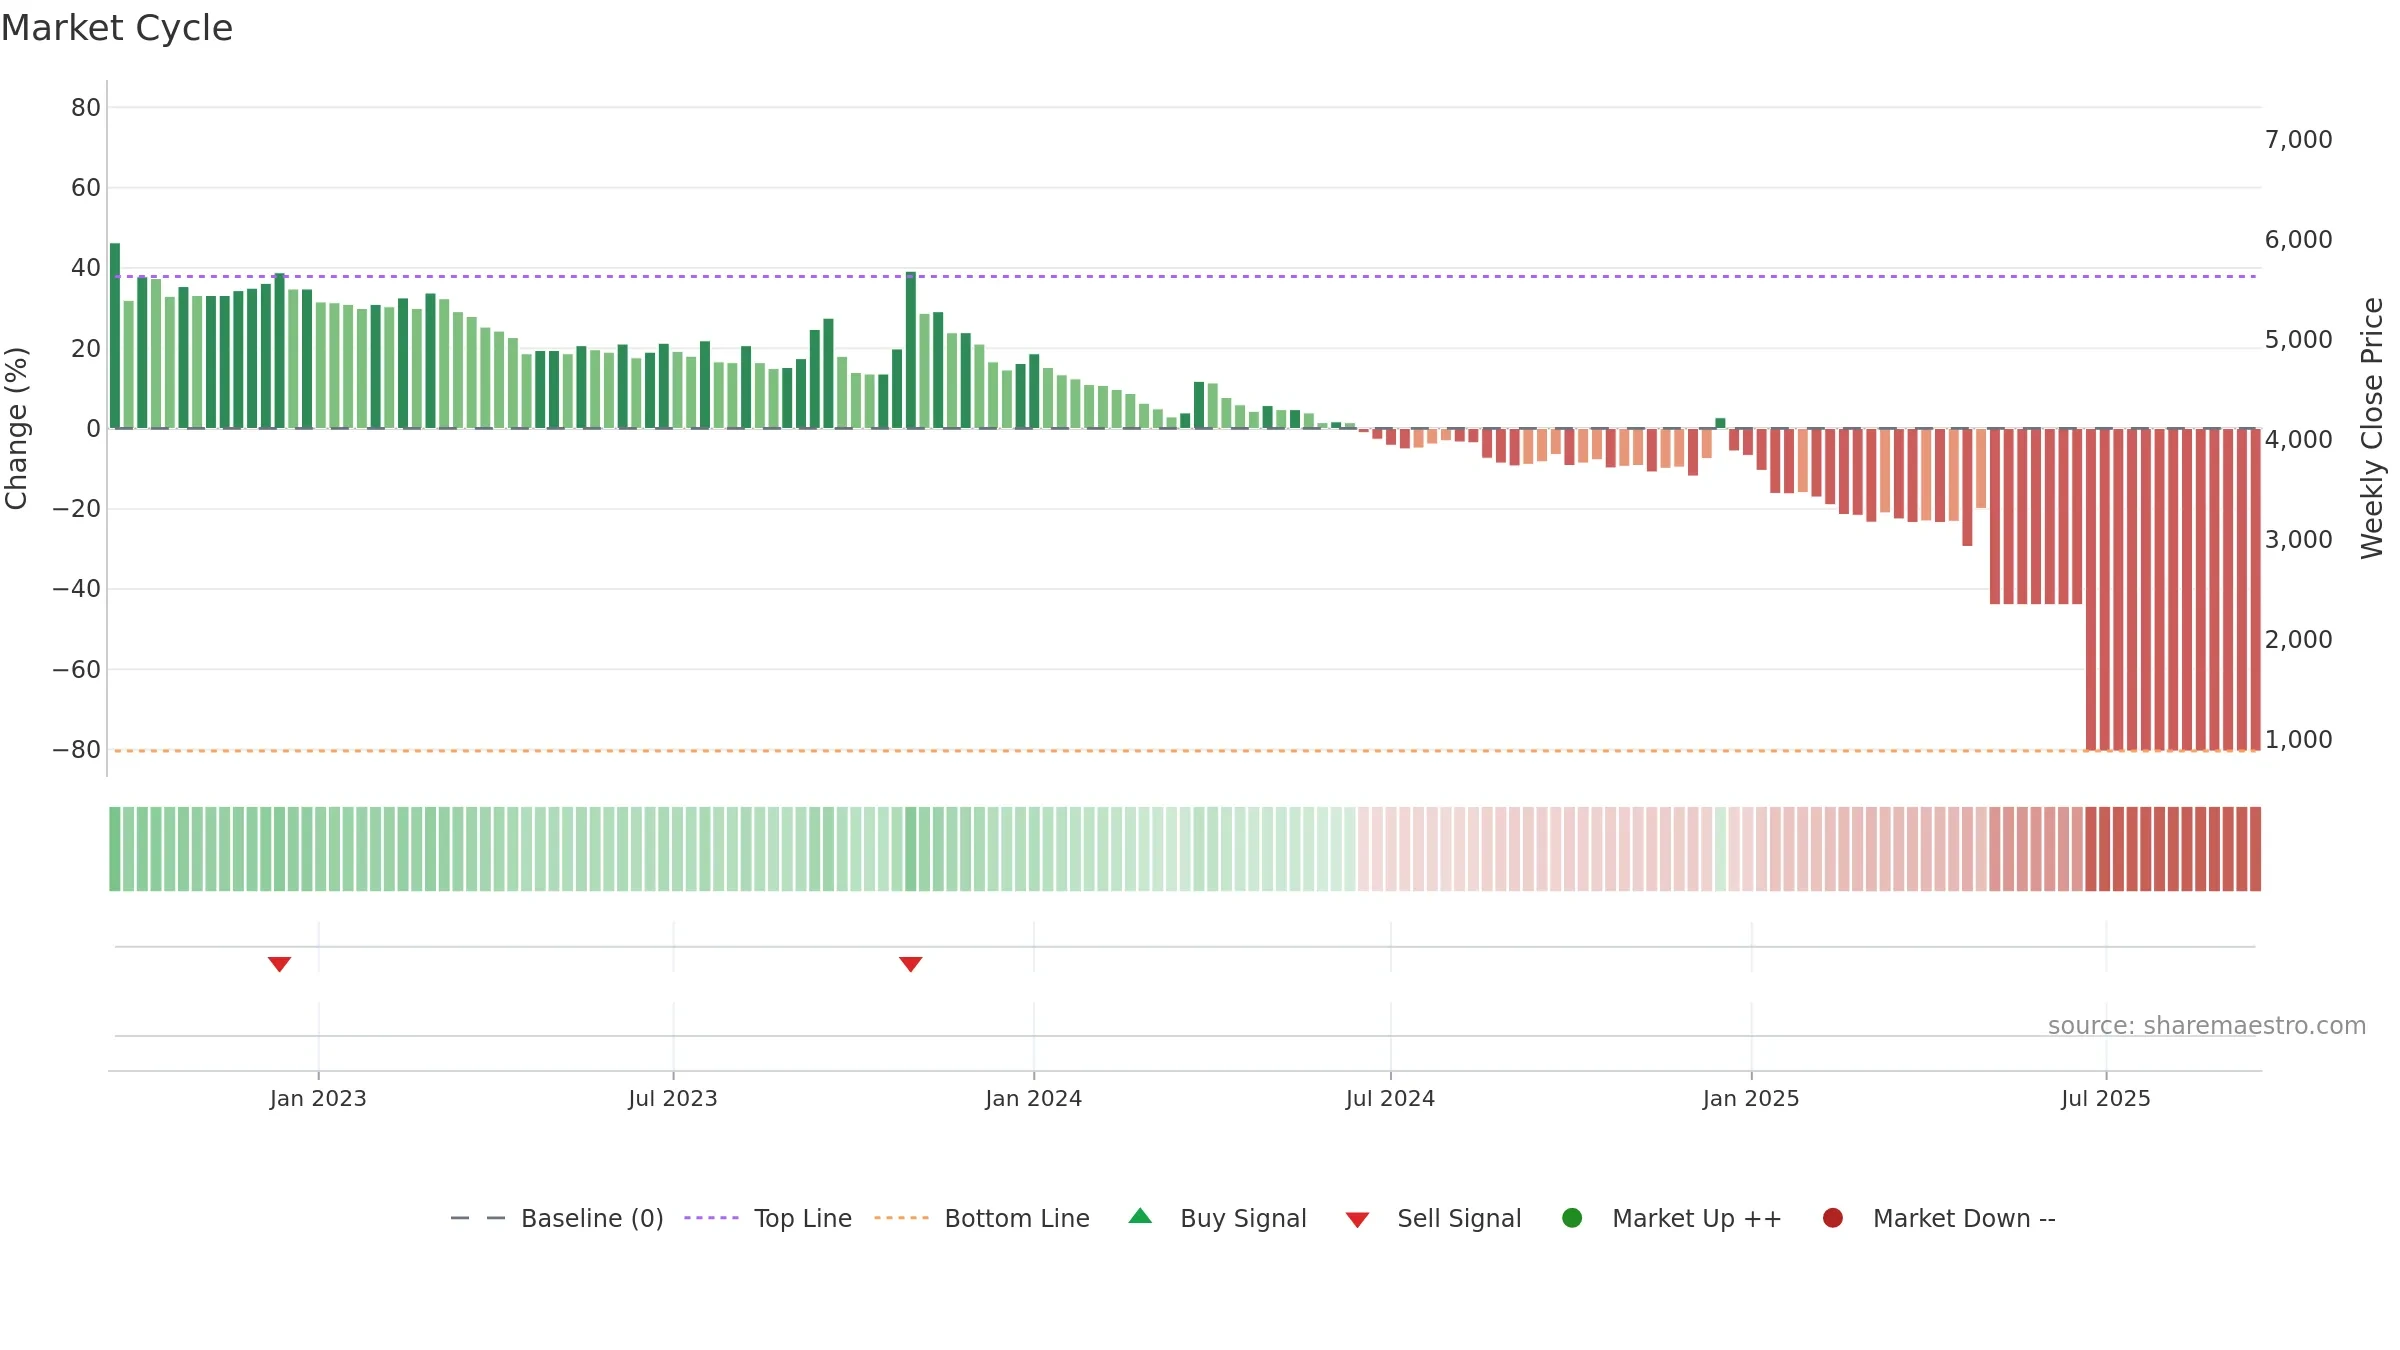Click the tallest first green bar near 46%
This screenshot has height=1350, width=2400.
(115, 335)
